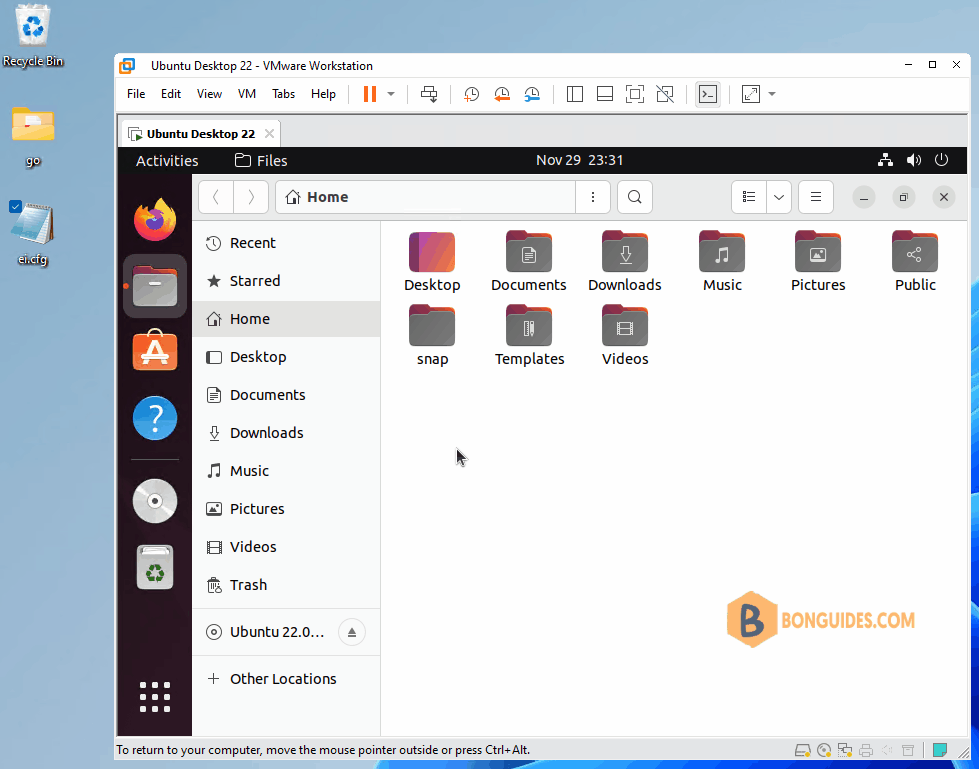This screenshot has width=979, height=769.
Task: Toggle the VMware library sidebar
Action: [x=574, y=94]
